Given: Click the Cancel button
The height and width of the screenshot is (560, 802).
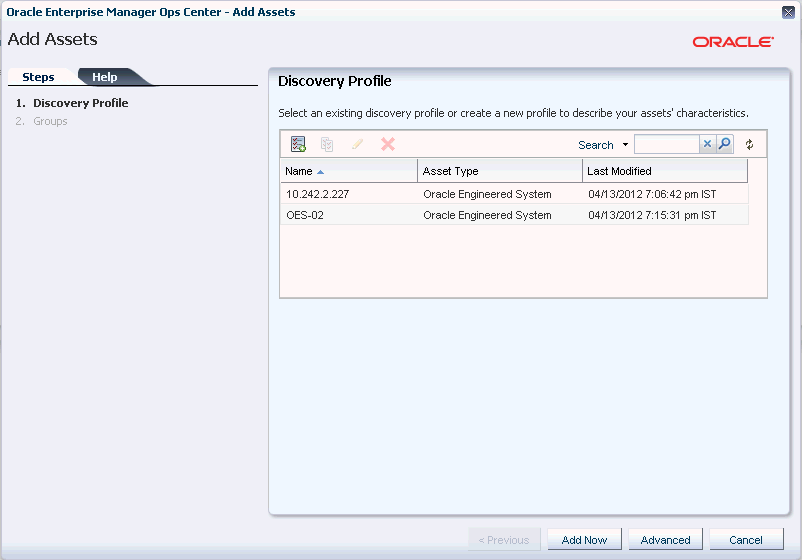Looking at the screenshot, I should pos(746,540).
